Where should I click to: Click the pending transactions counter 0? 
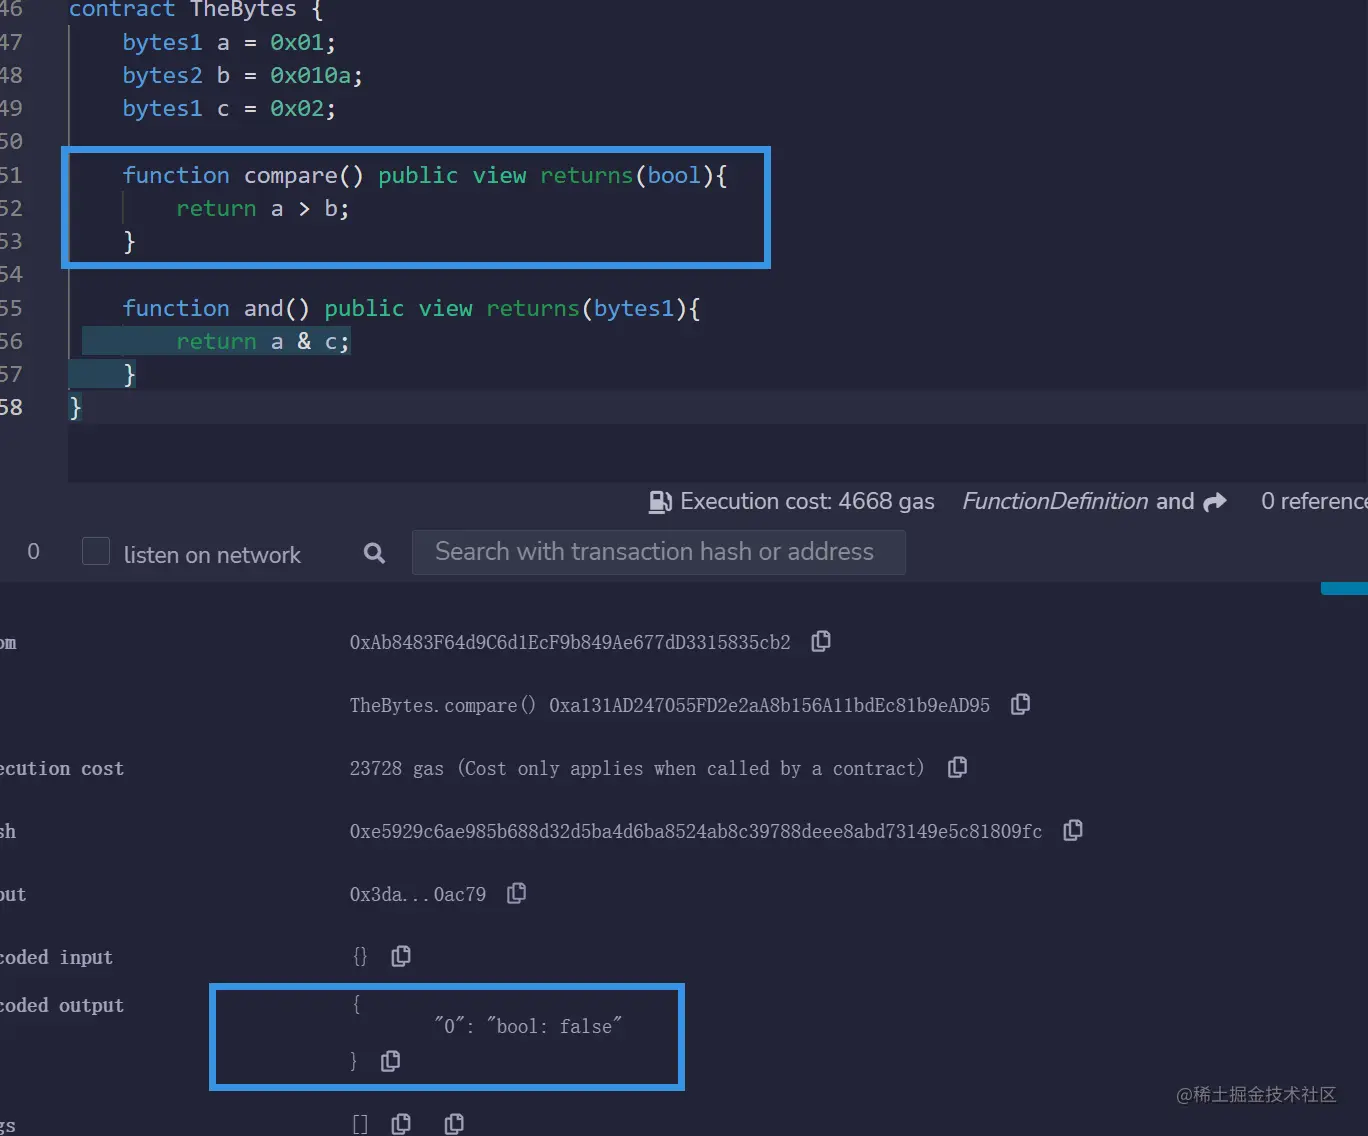click(x=33, y=552)
